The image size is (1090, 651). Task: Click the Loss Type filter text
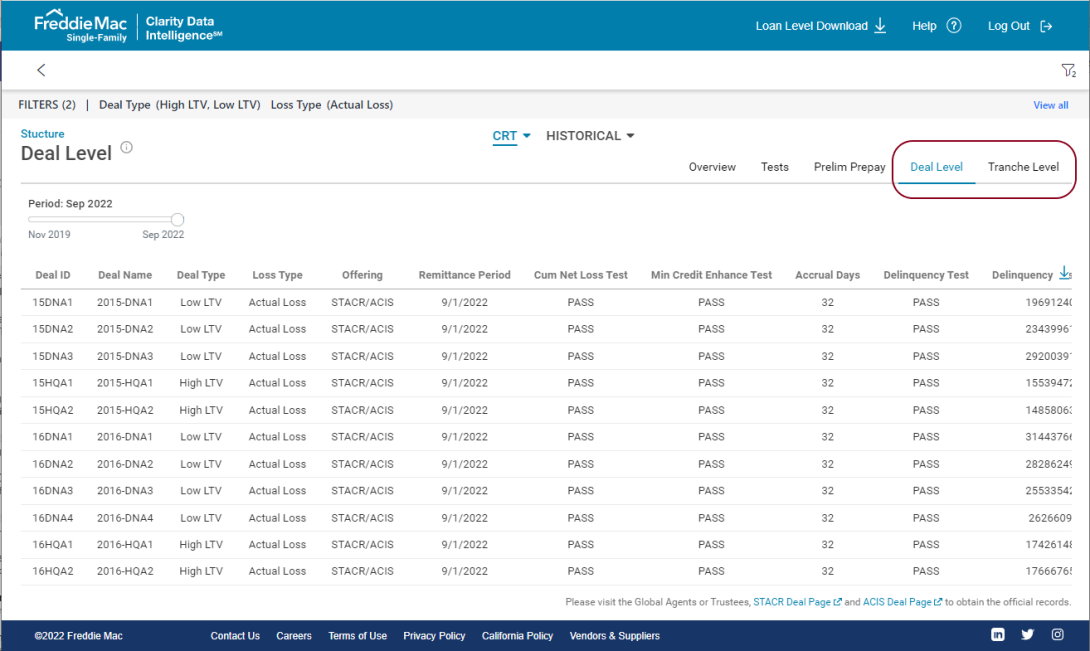tap(332, 105)
